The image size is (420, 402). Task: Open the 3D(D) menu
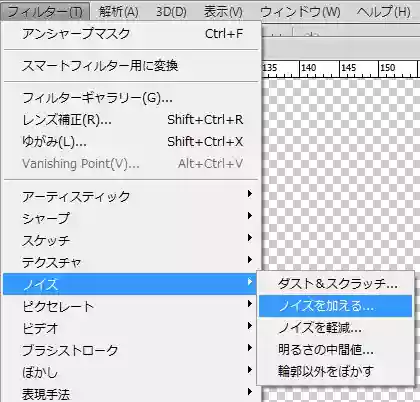171,12
